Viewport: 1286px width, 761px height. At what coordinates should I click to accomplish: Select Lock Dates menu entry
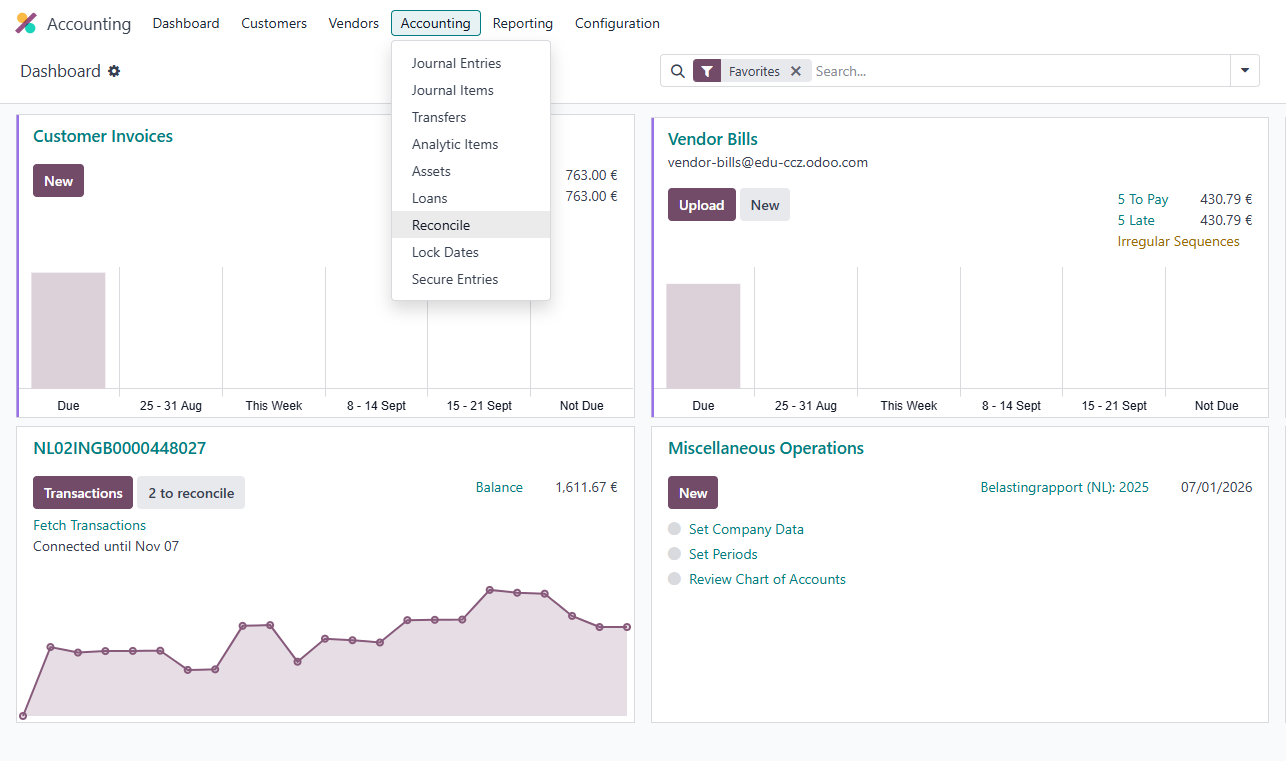[445, 252]
